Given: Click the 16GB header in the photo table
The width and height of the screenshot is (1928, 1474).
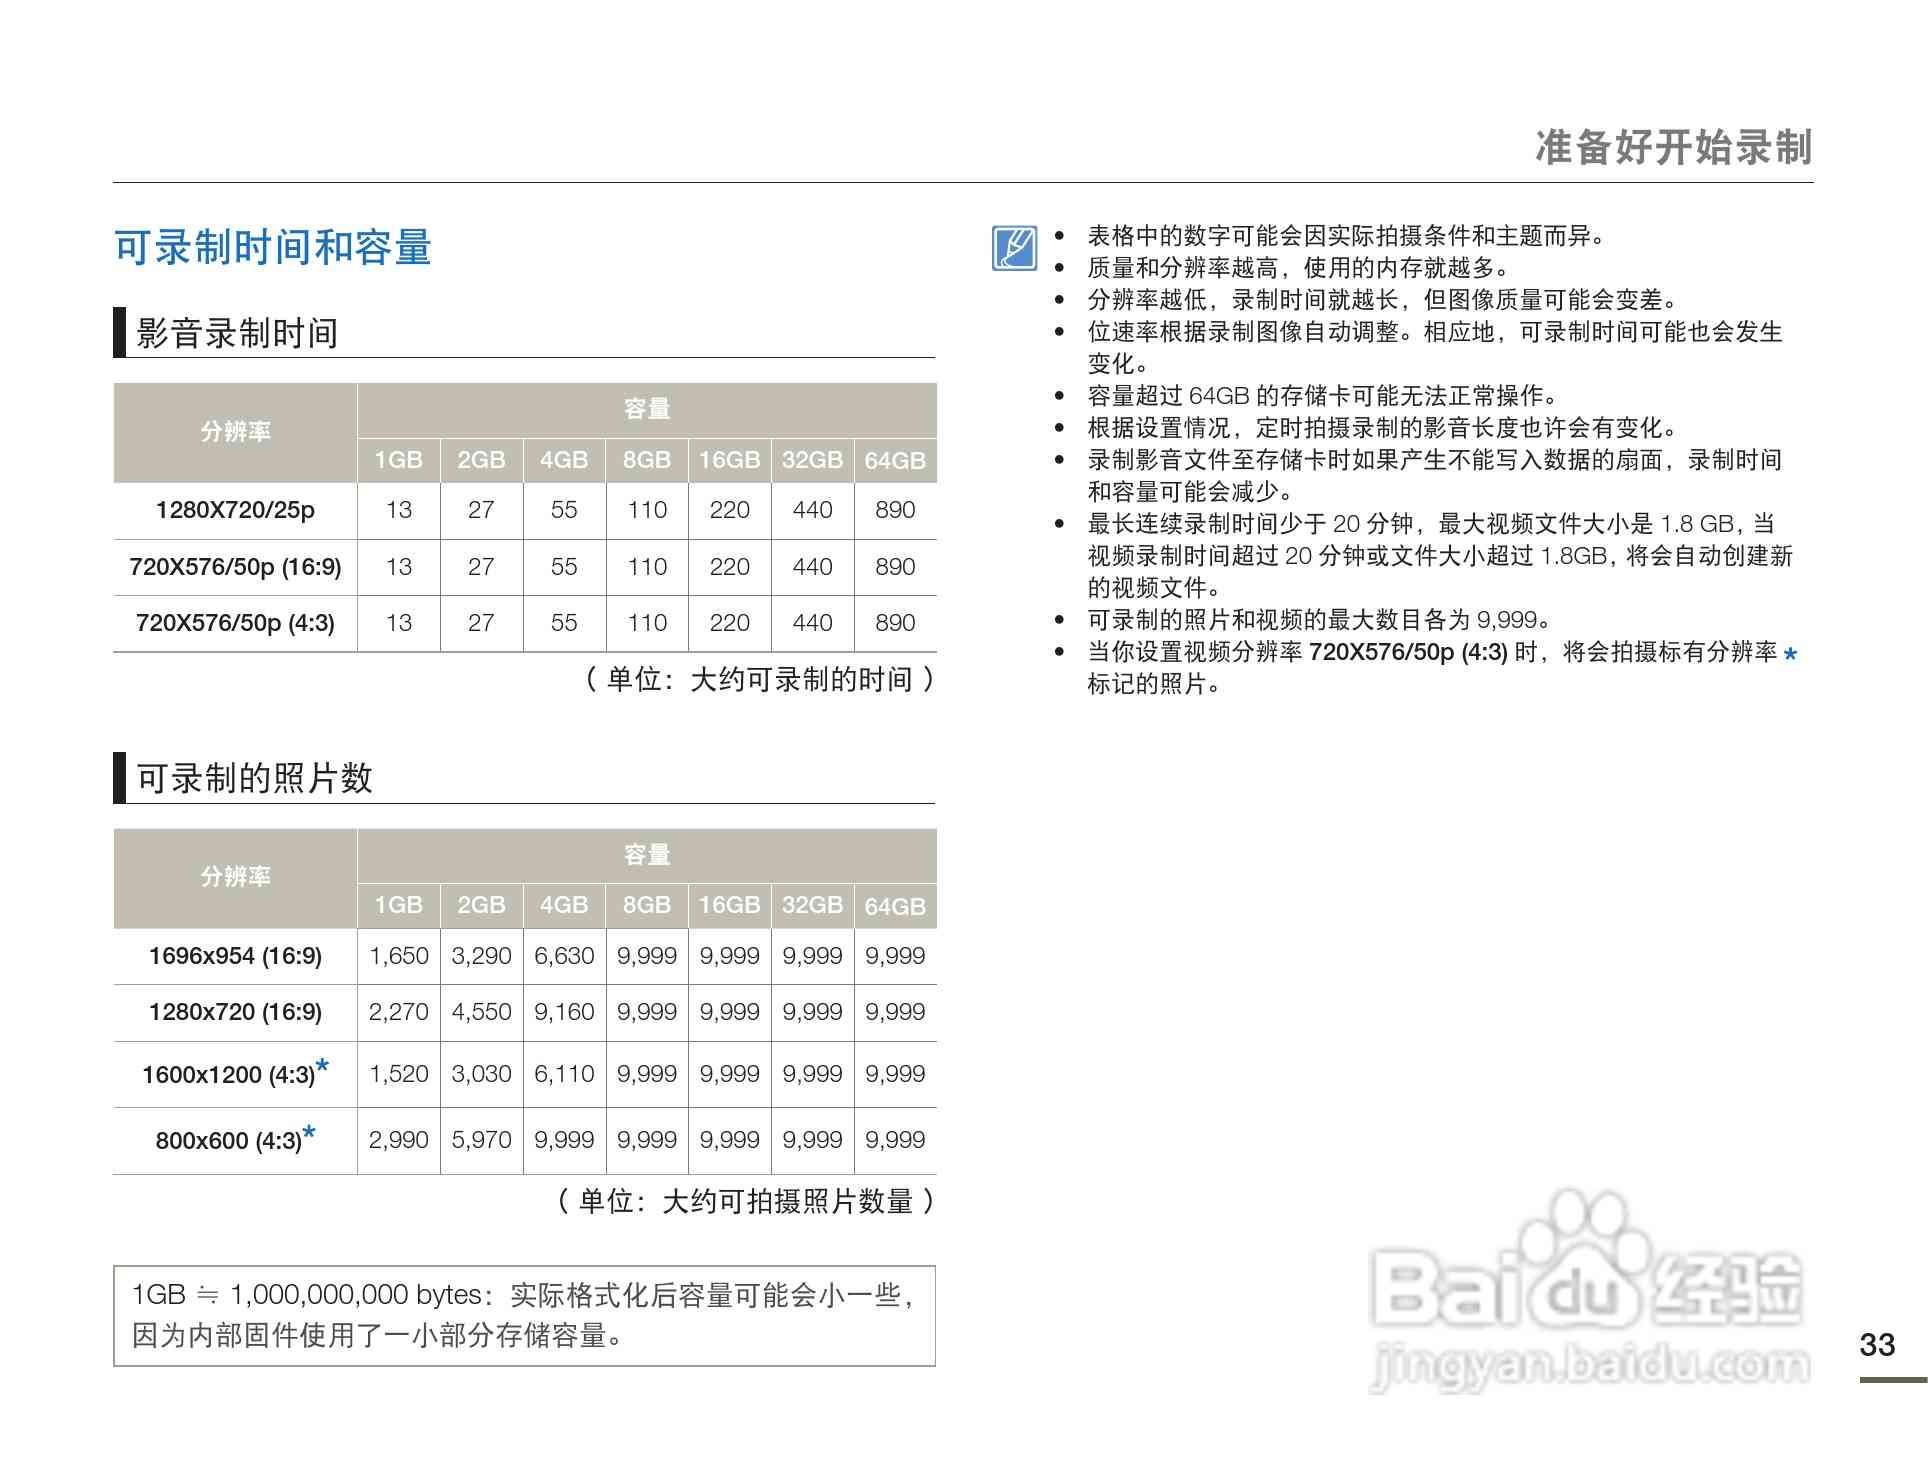Looking at the screenshot, I should 729,905.
